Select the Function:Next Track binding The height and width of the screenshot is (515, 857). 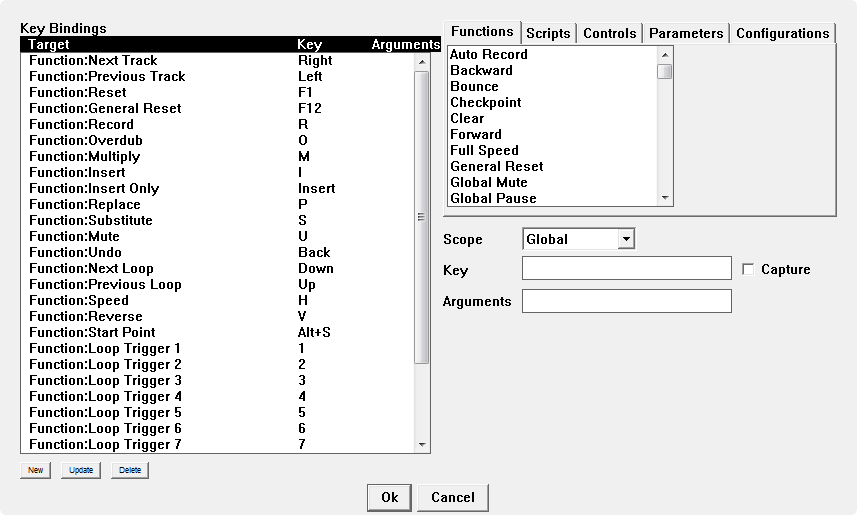pyautogui.click(x=218, y=60)
